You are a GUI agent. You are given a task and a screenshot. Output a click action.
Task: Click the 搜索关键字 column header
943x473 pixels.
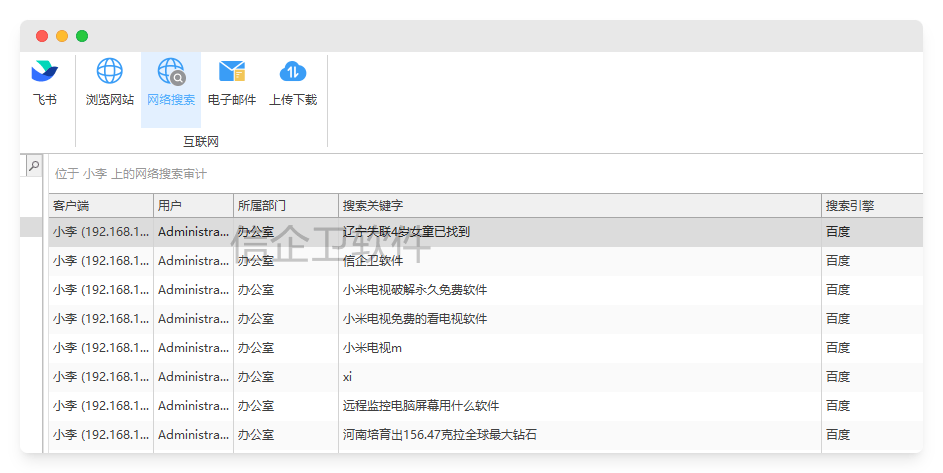click(580, 206)
